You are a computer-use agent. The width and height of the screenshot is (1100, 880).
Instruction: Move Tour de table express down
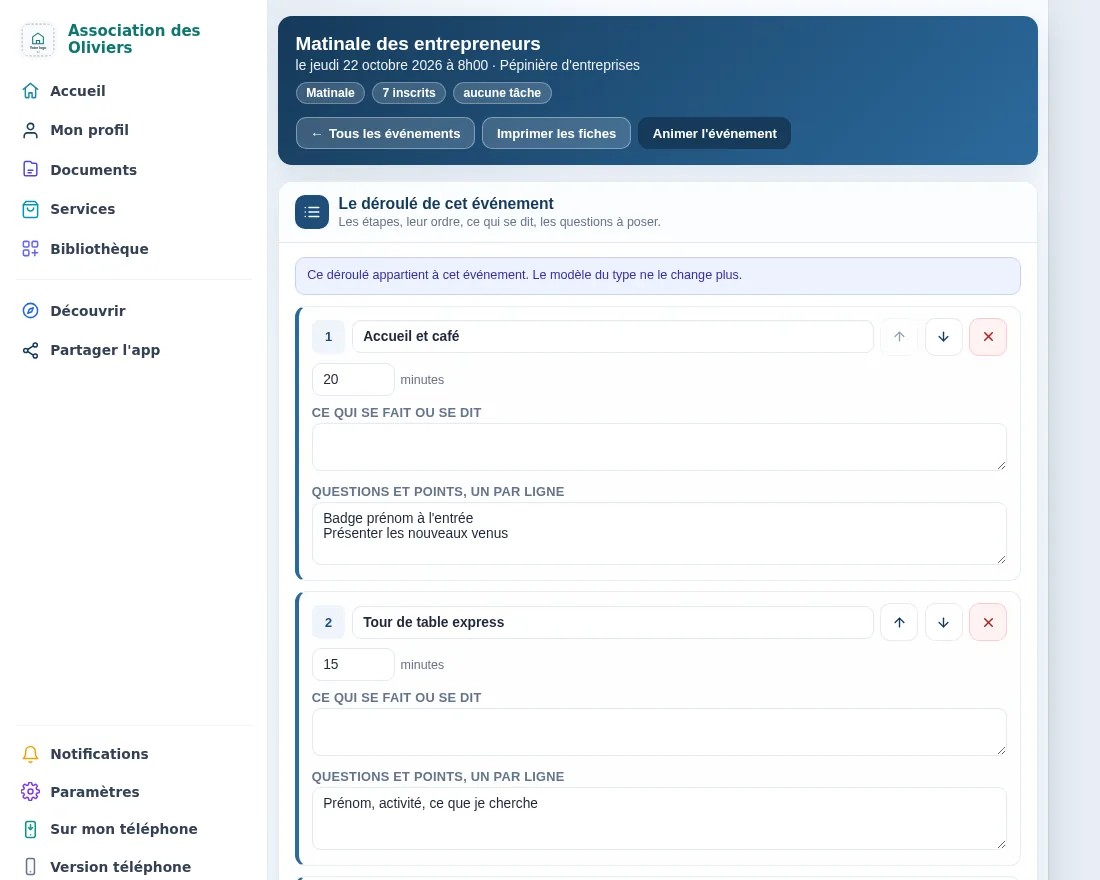click(x=944, y=622)
